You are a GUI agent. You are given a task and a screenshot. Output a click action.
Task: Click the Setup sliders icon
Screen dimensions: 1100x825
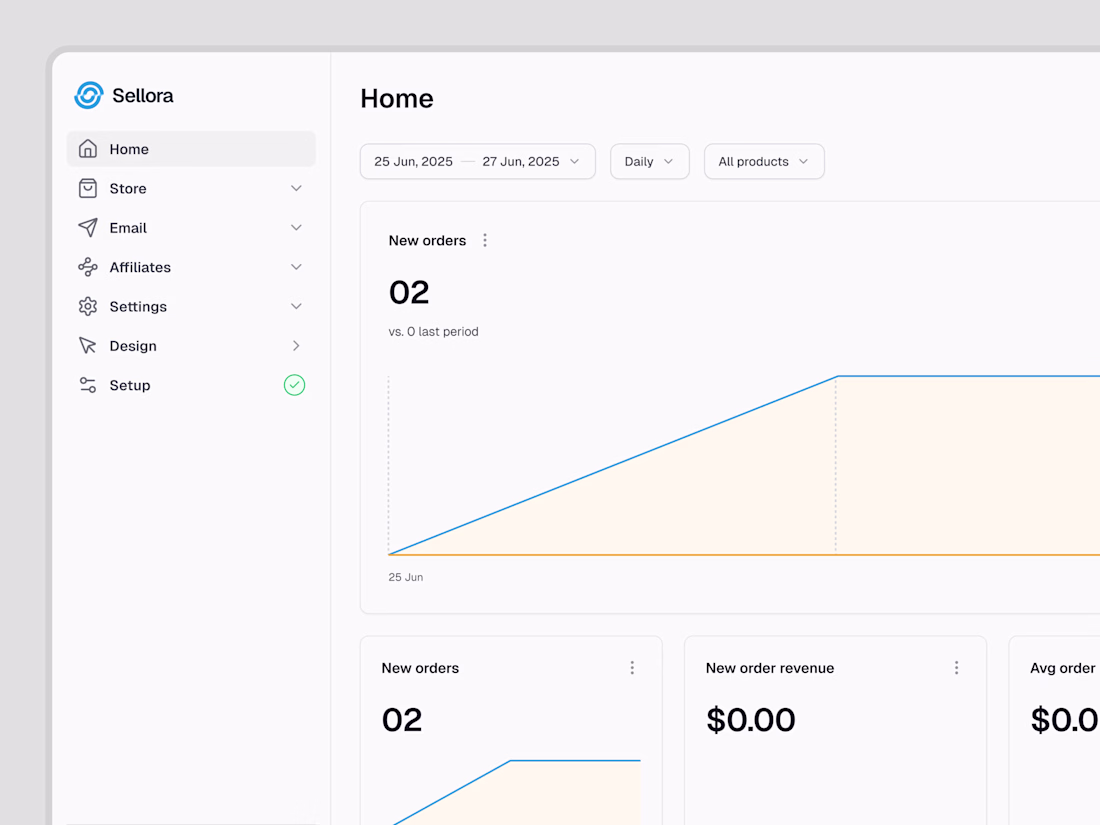(88, 385)
